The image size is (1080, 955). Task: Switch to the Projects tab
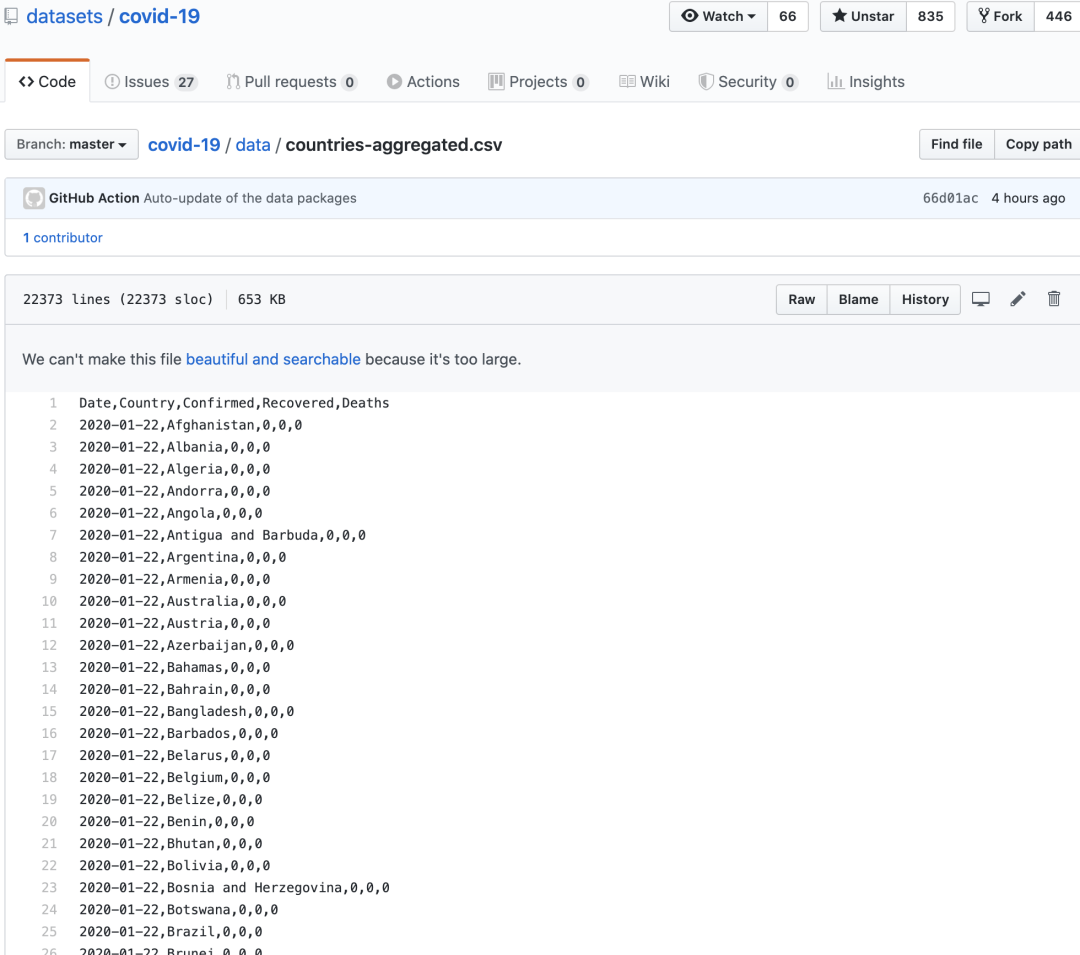tap(539, 82)
